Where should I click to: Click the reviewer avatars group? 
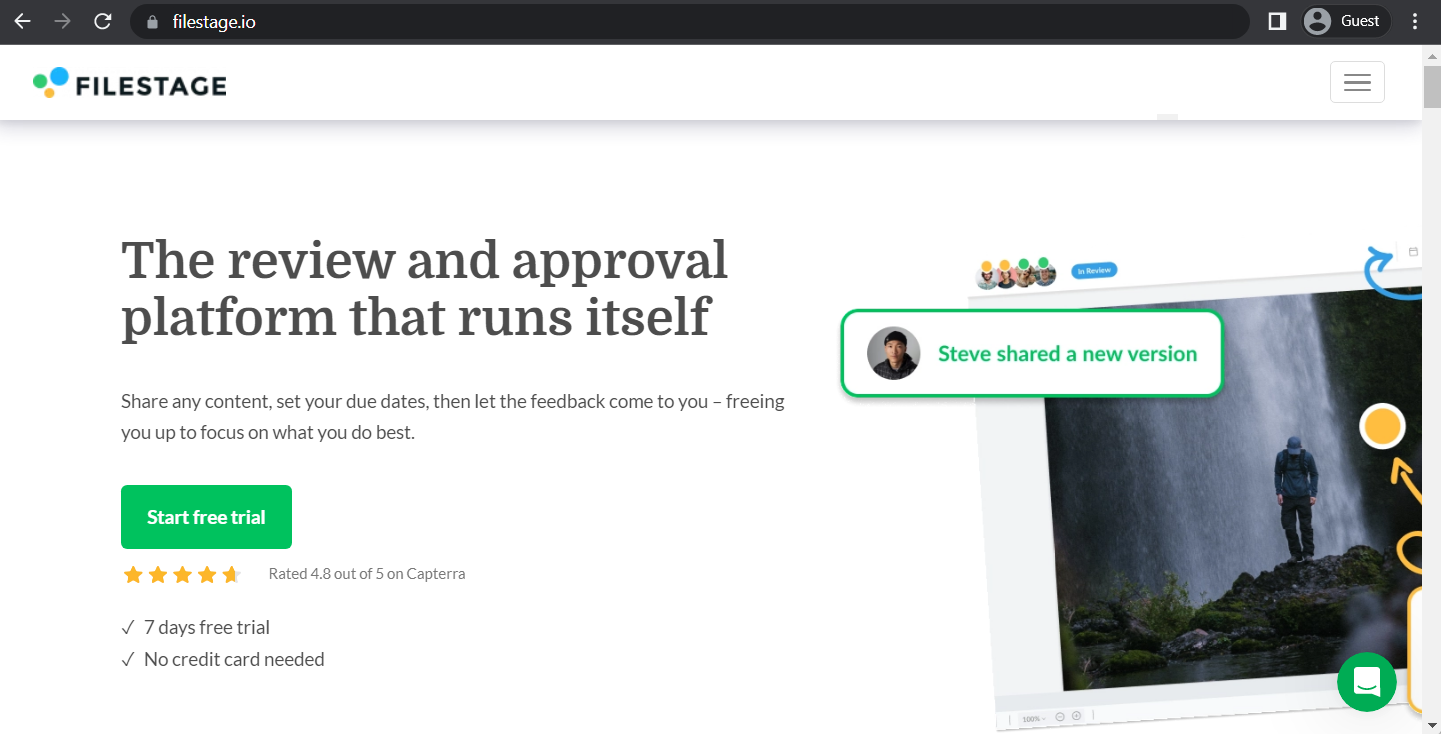[1016, 273]
